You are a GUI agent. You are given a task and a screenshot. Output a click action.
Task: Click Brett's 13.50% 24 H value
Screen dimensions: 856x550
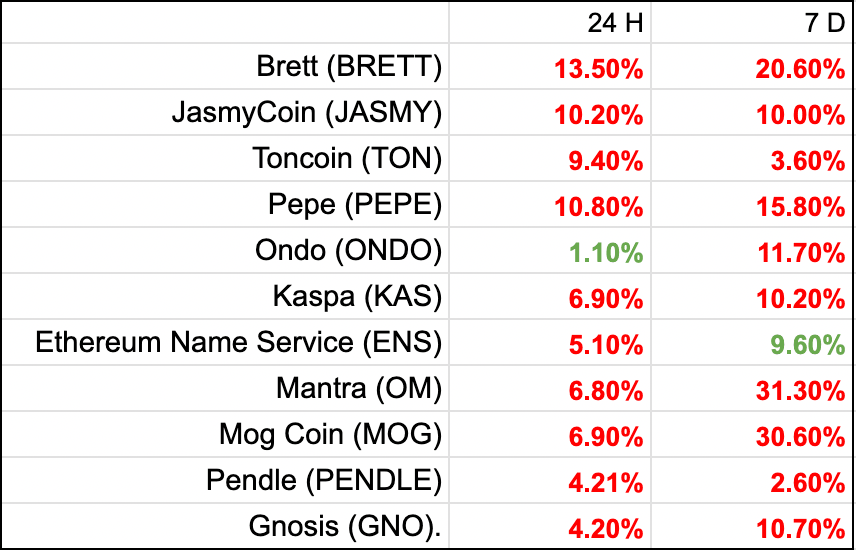pyautogui.click(x=598, y=69)
